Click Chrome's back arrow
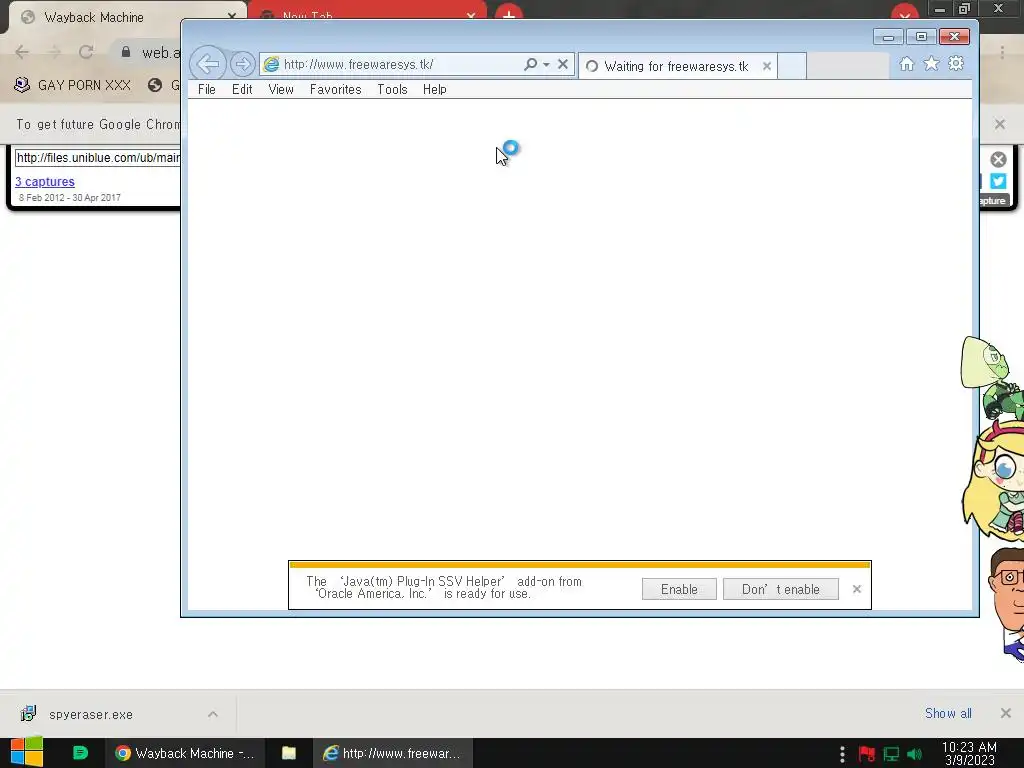 (22, 52)
